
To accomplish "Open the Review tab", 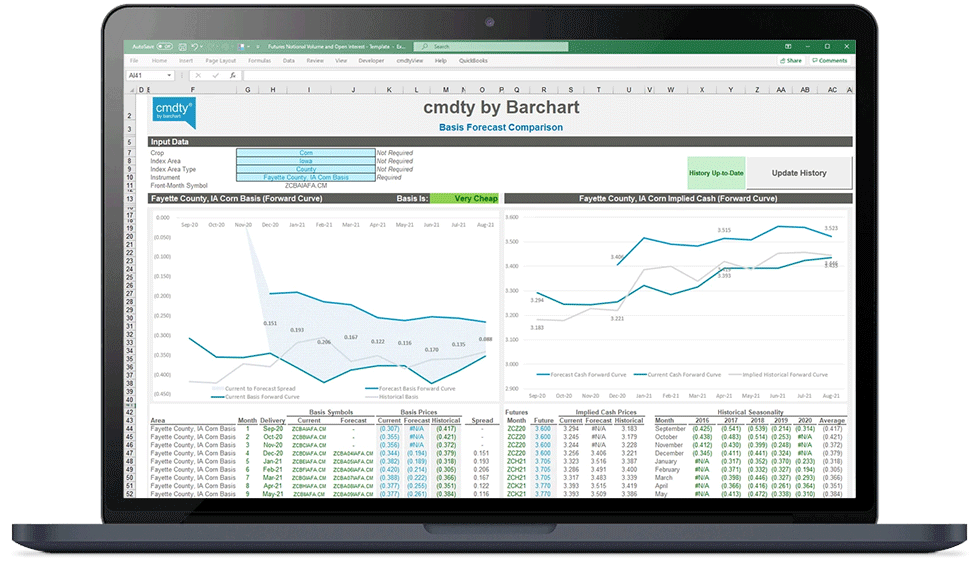I will tap(315, 61).
